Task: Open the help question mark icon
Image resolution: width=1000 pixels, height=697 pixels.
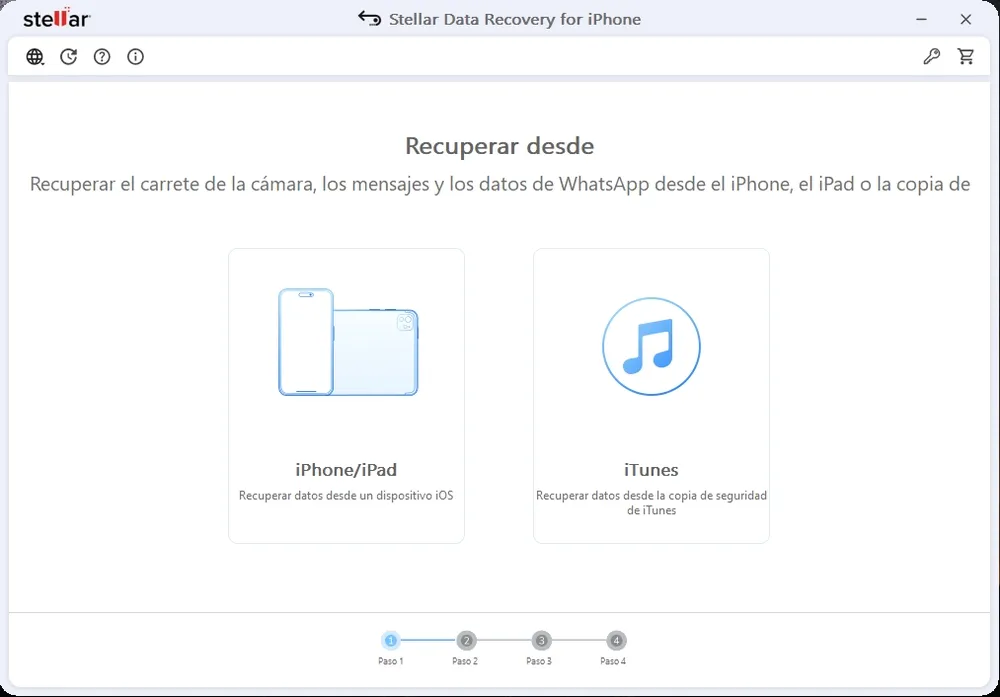Action: coord(102,57)
